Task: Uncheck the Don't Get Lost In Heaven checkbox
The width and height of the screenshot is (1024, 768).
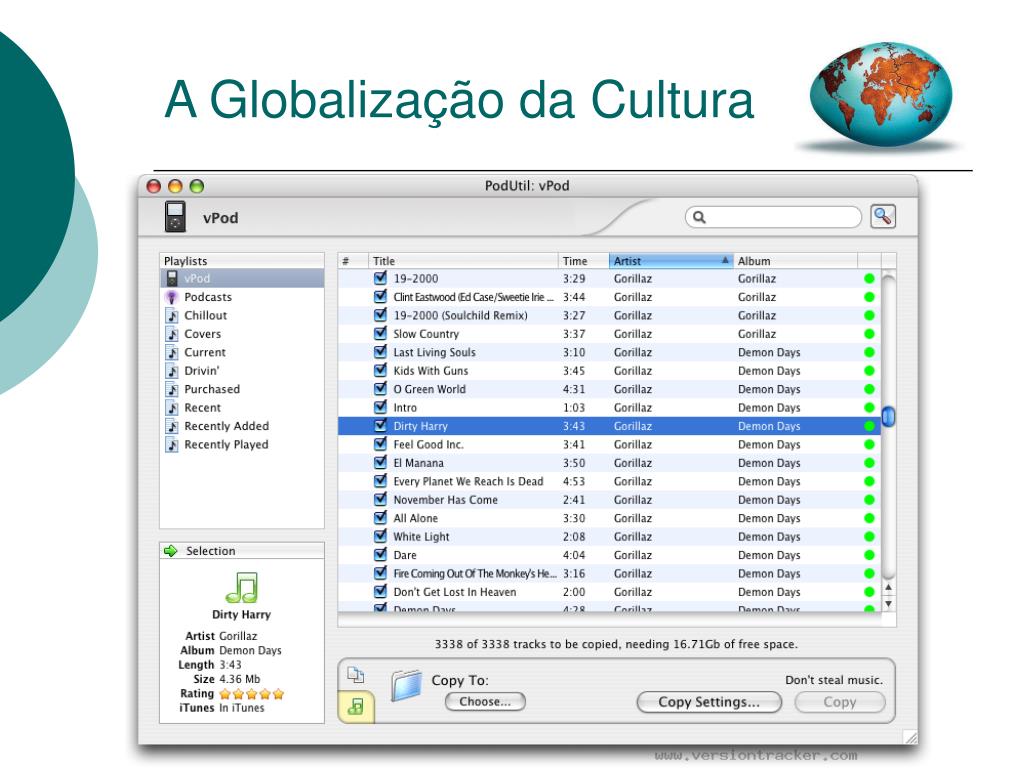Action: 380,591
